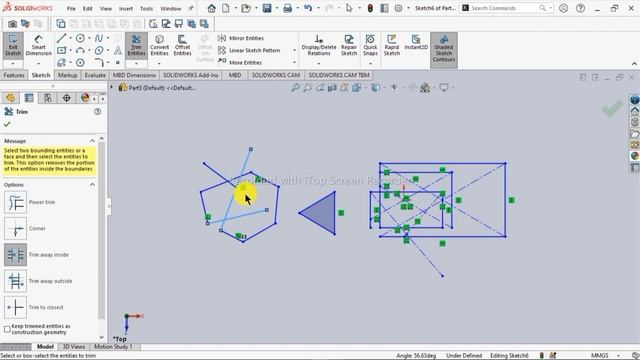This screenshot has height=360, width=640.
Task: Click the Undo icon
Action: tap(308, 8)
